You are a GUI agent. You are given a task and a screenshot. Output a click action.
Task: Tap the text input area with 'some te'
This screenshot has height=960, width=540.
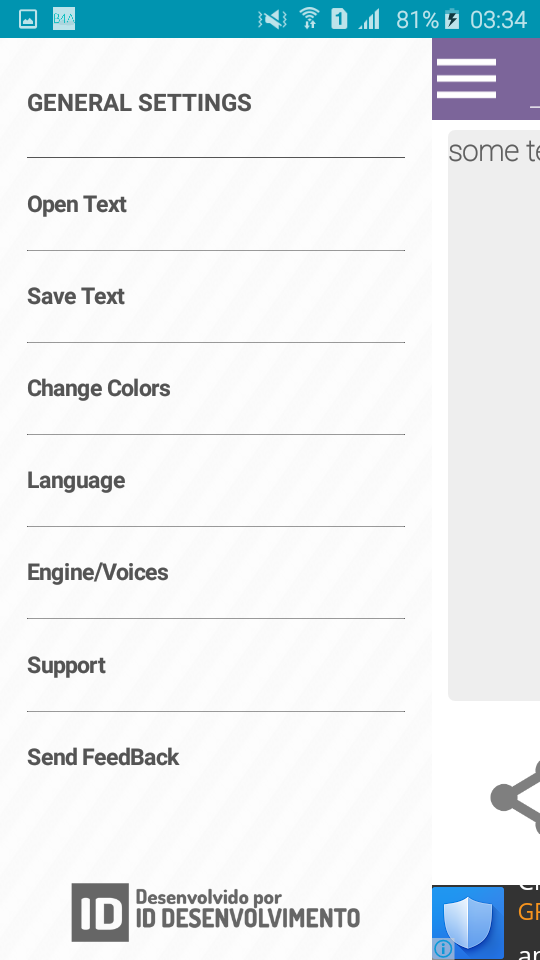(494, 415)
